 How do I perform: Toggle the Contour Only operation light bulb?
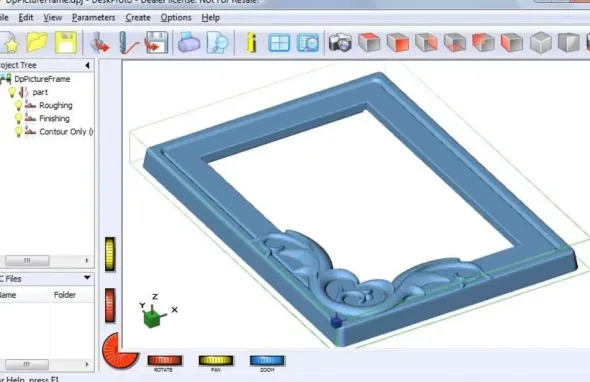(x=18, y=132)
